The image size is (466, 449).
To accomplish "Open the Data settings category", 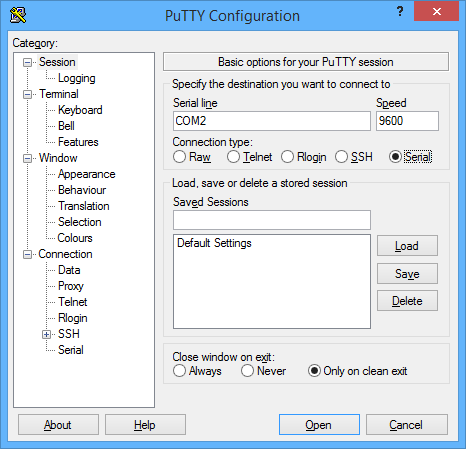I will click(x=69, y=270).
